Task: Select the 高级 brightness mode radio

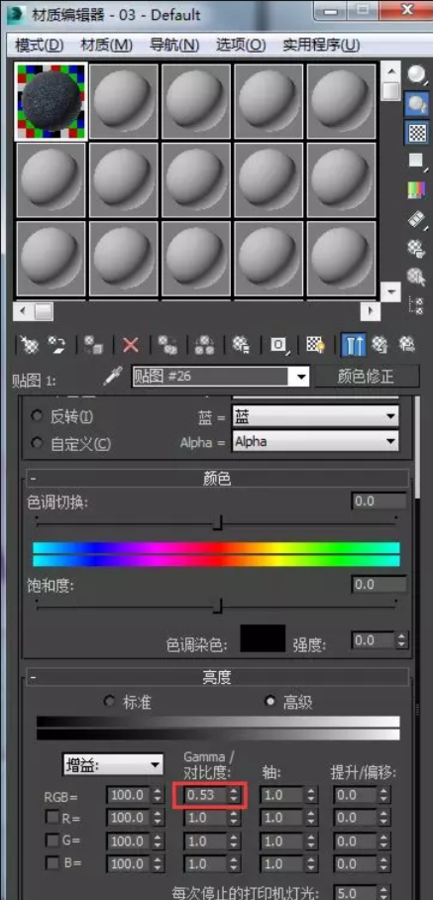Action: (269, 701)
